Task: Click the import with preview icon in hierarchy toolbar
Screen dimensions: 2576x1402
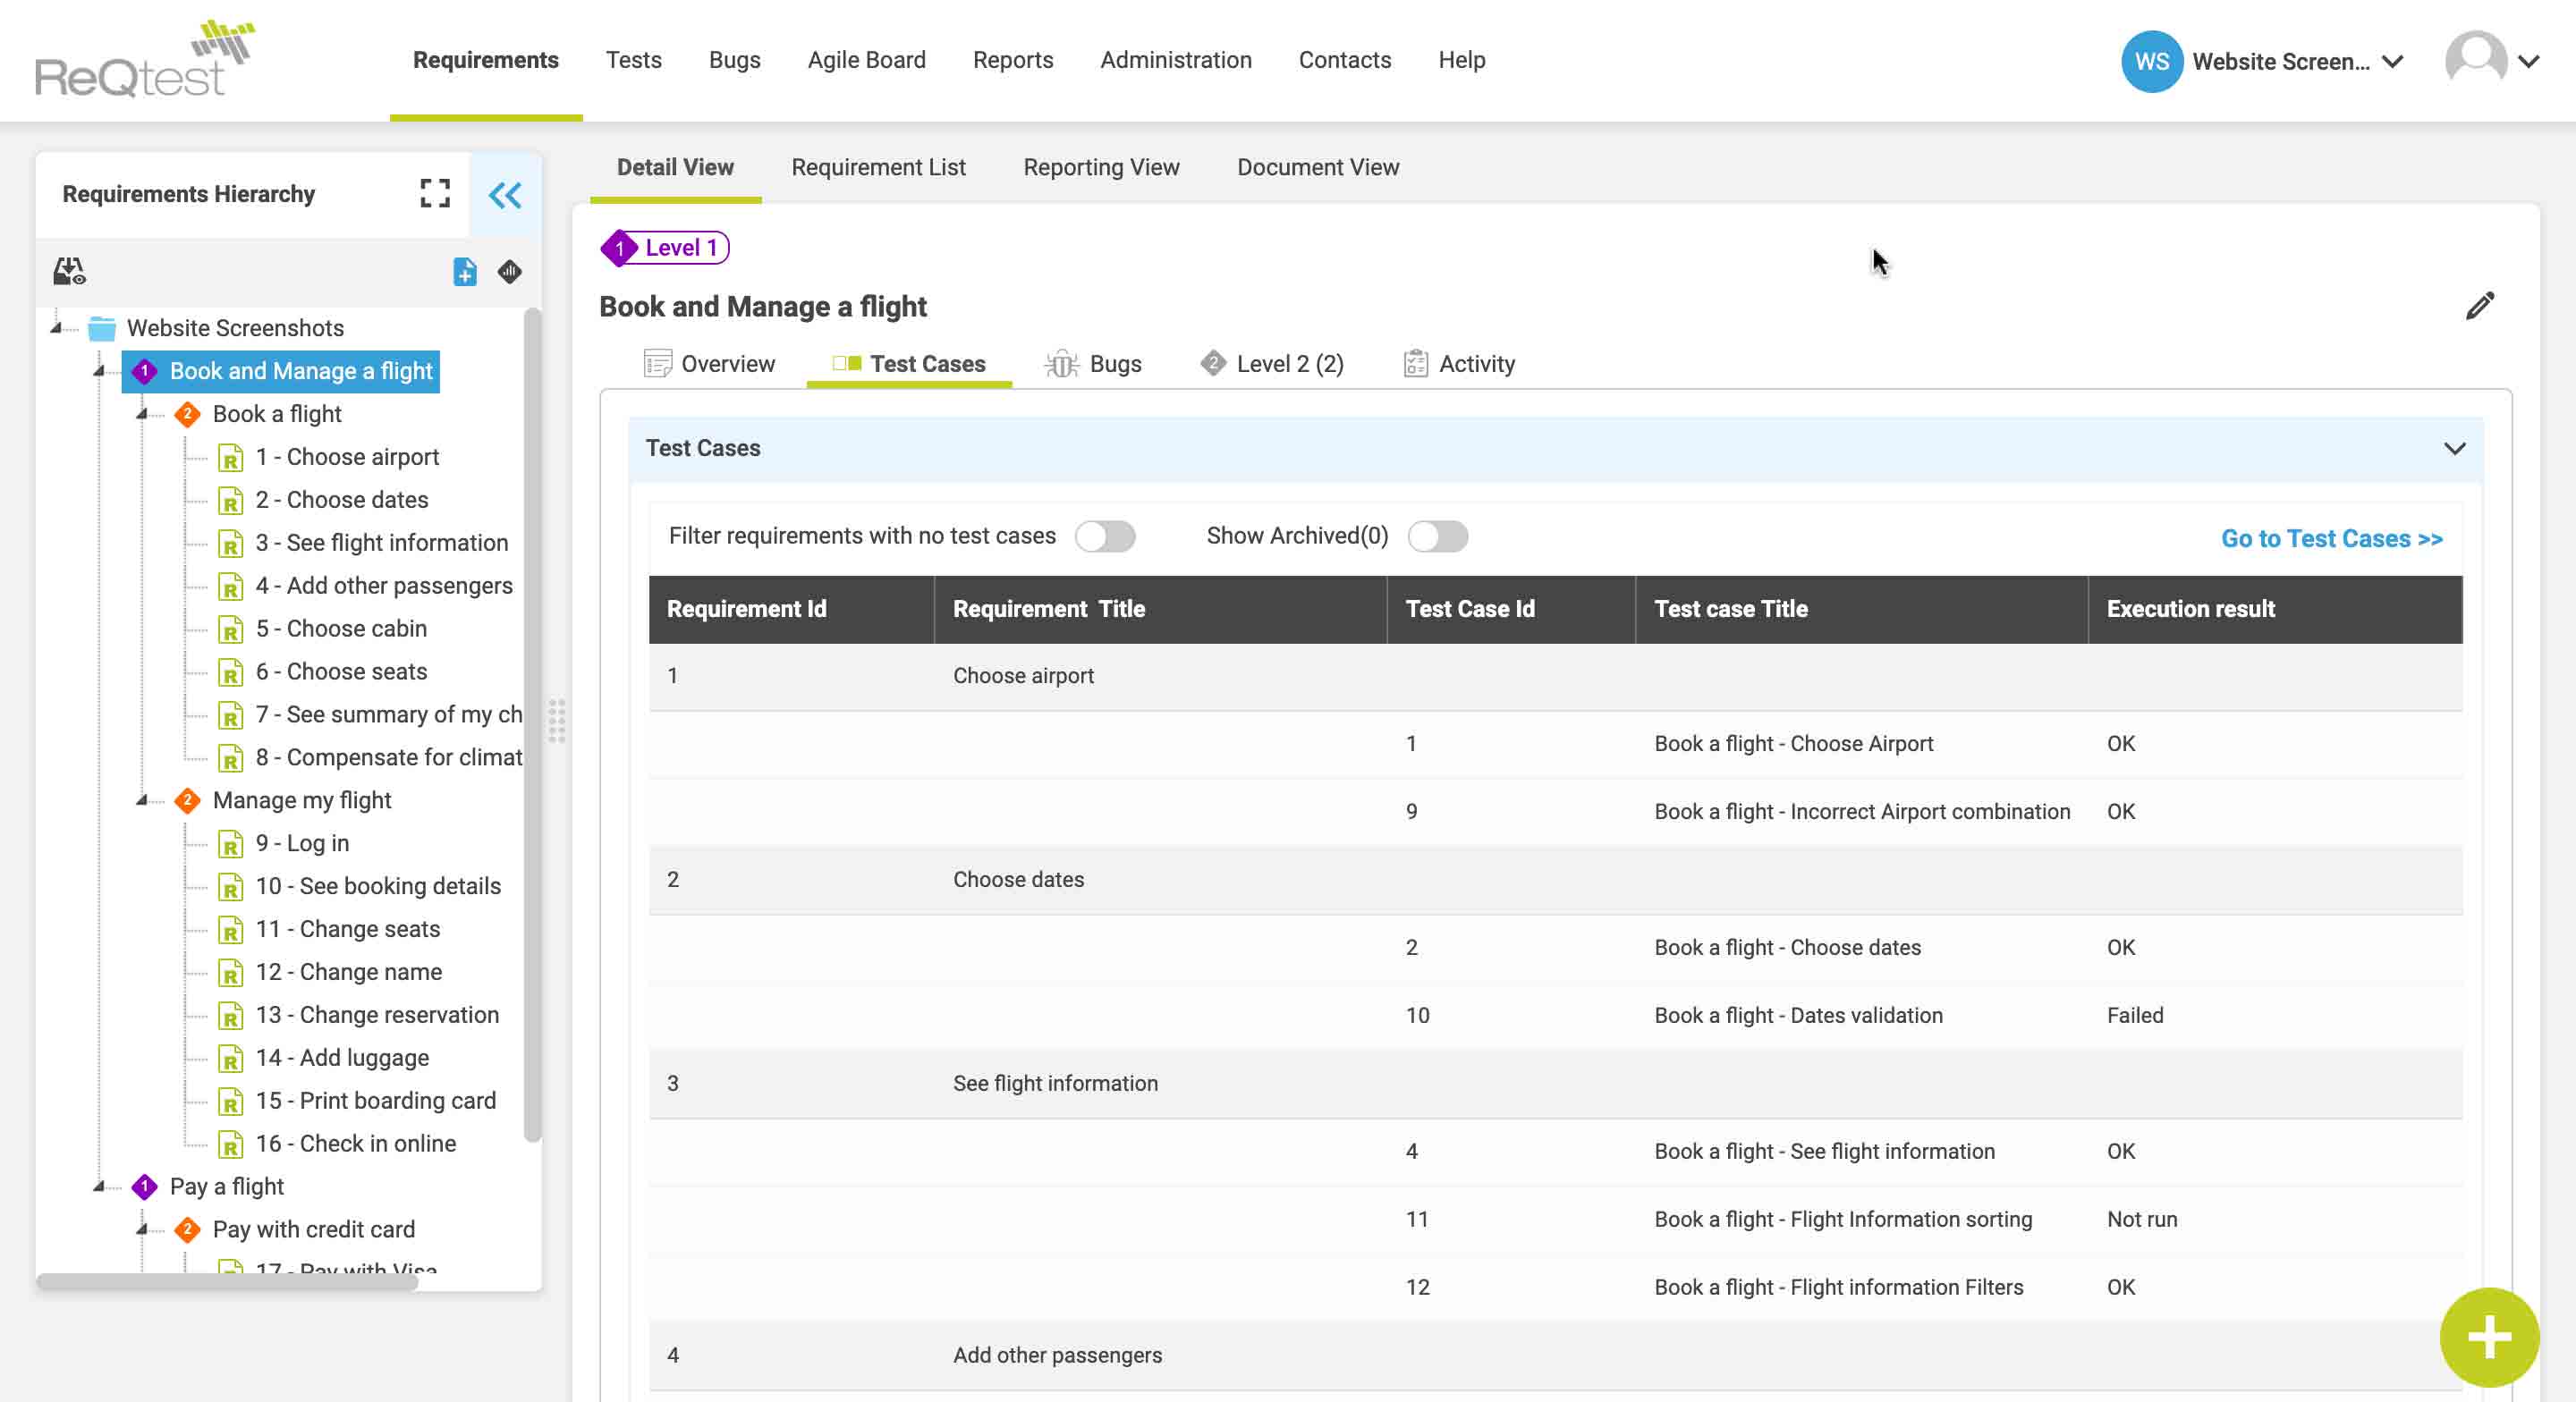Action: tap(68, 271)
